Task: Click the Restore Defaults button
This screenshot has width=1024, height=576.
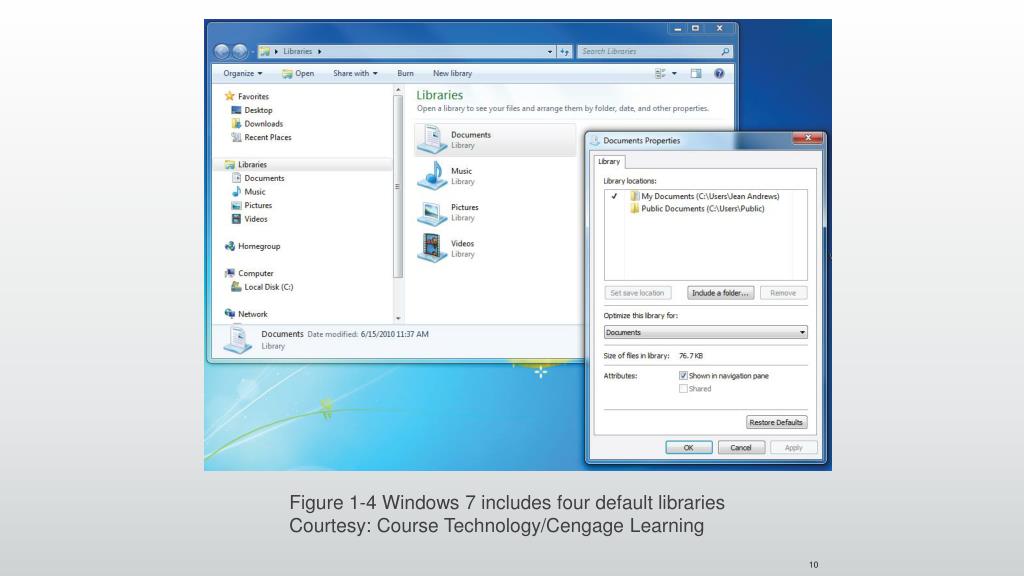Action: pos(776,423)
